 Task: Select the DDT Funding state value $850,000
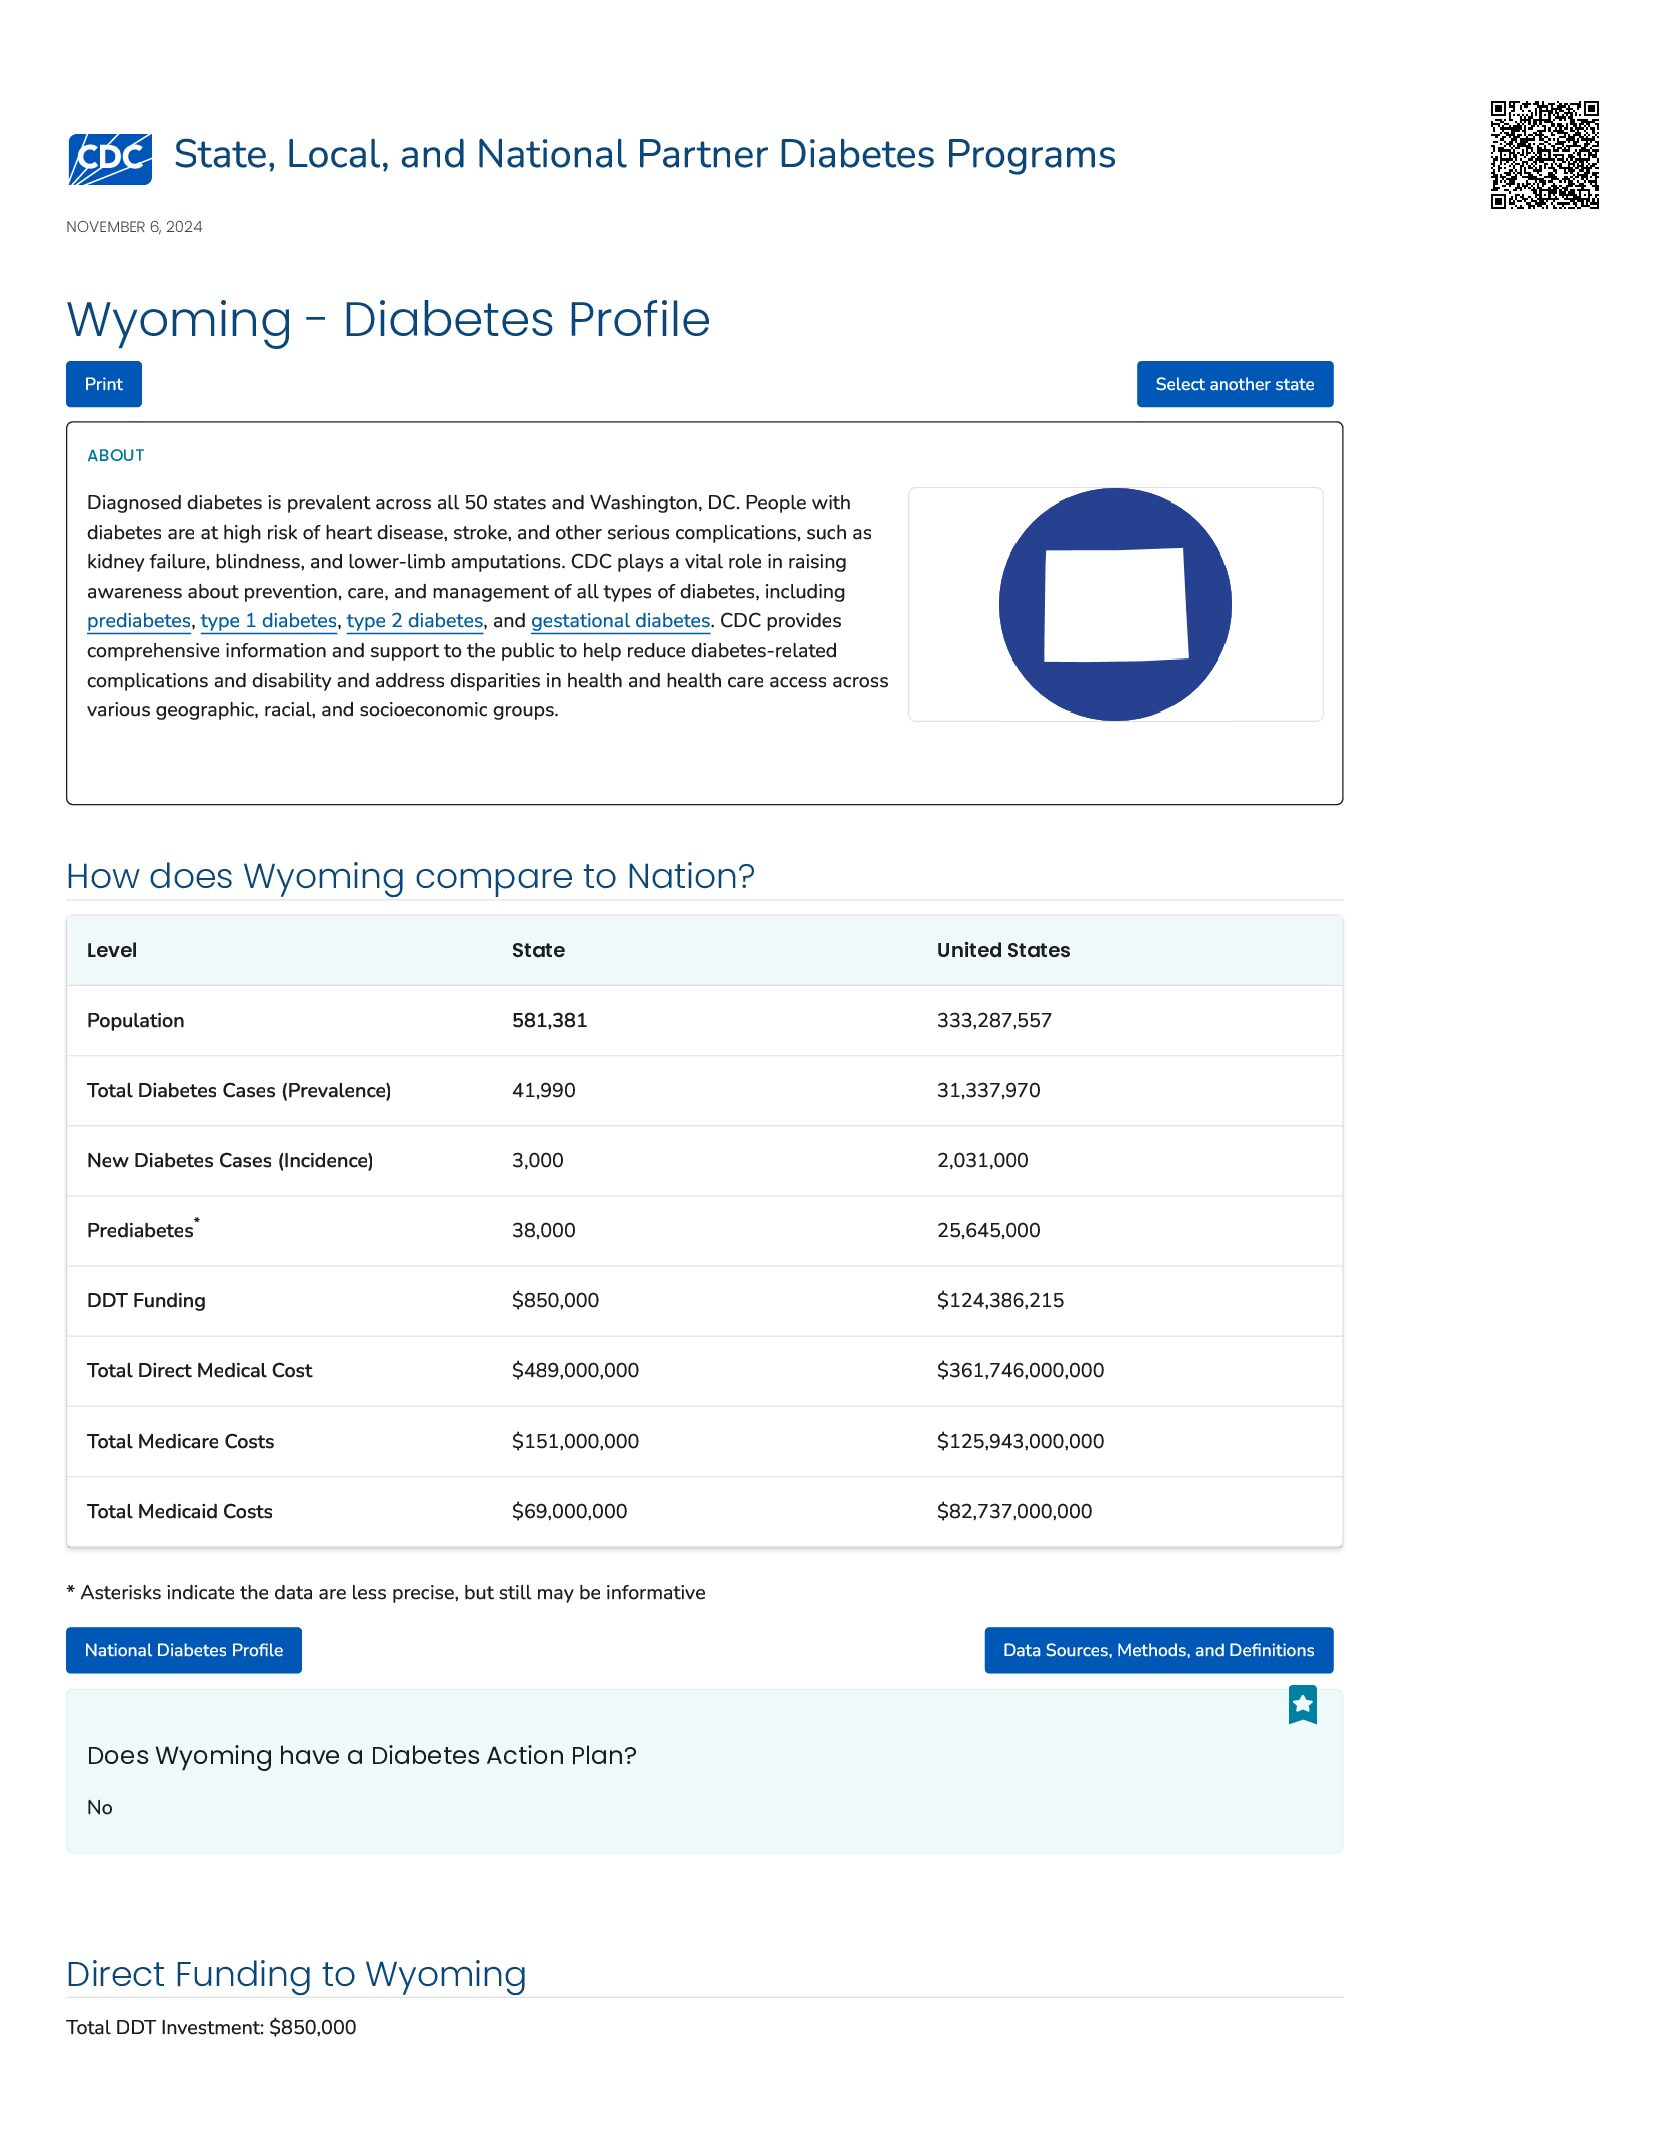(x=555, y=1300)
